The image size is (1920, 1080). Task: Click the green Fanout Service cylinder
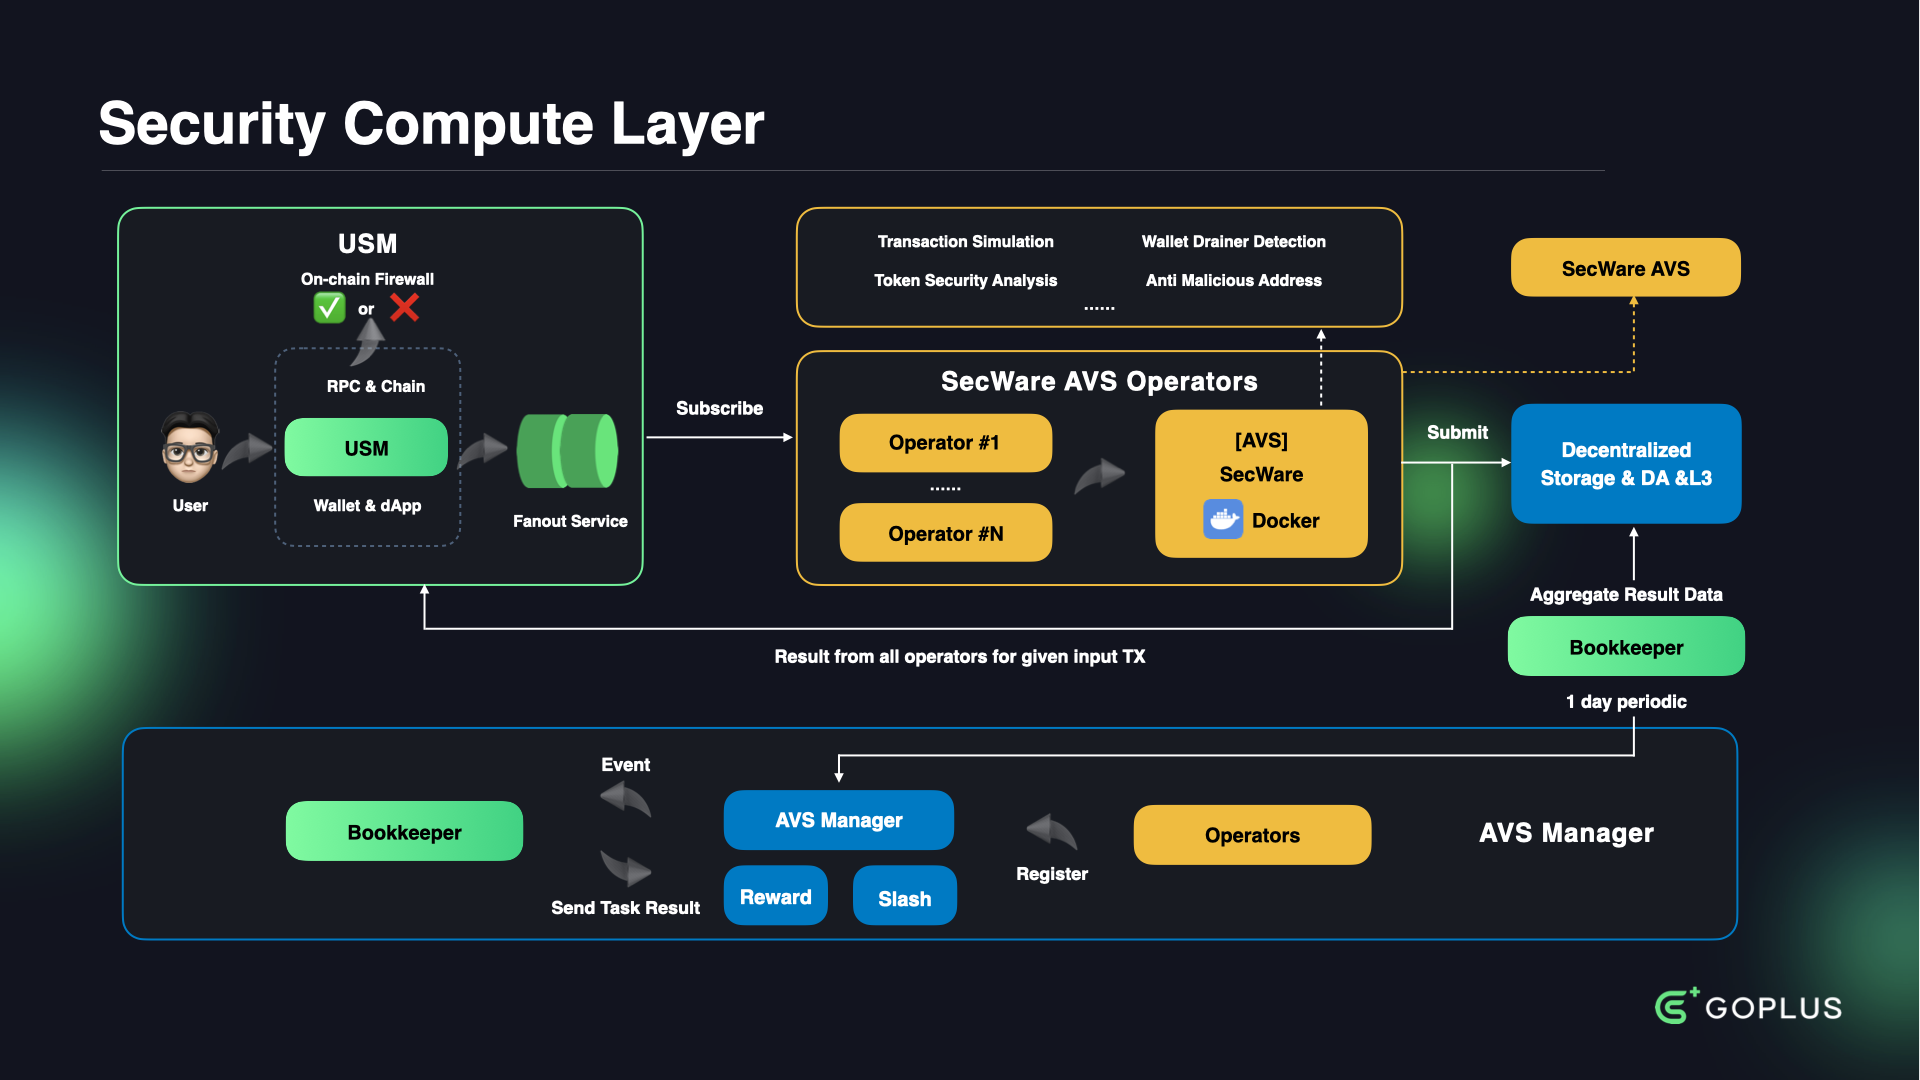[567, 451]
